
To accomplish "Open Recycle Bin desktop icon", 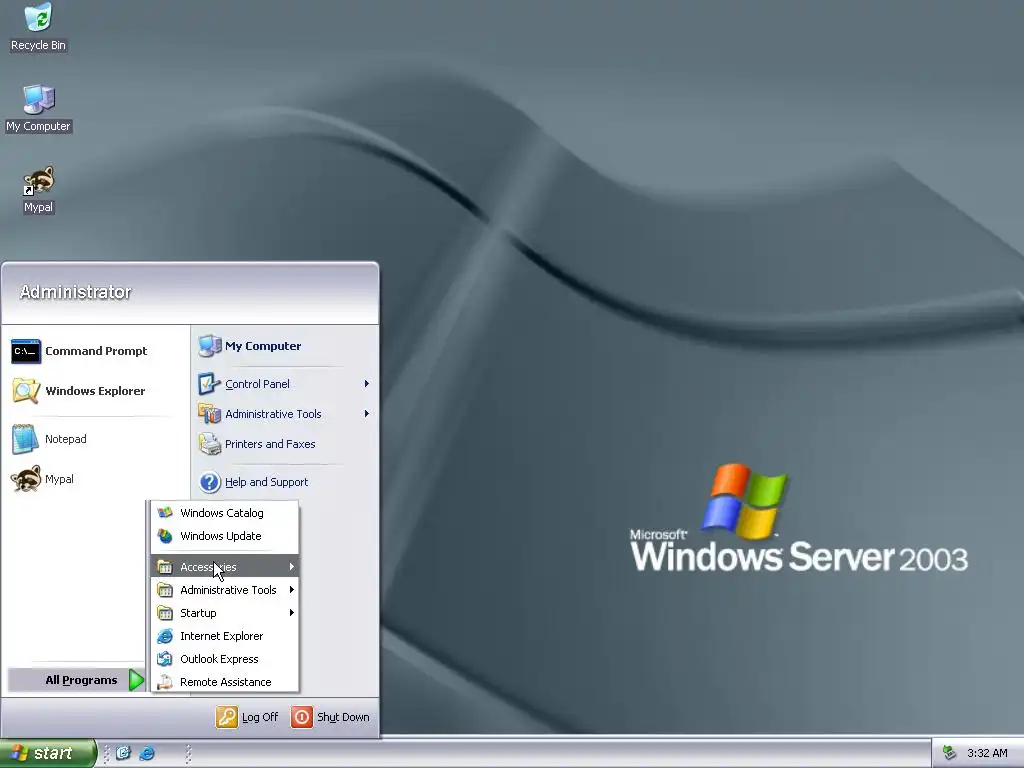I will [x=38, y=27].
